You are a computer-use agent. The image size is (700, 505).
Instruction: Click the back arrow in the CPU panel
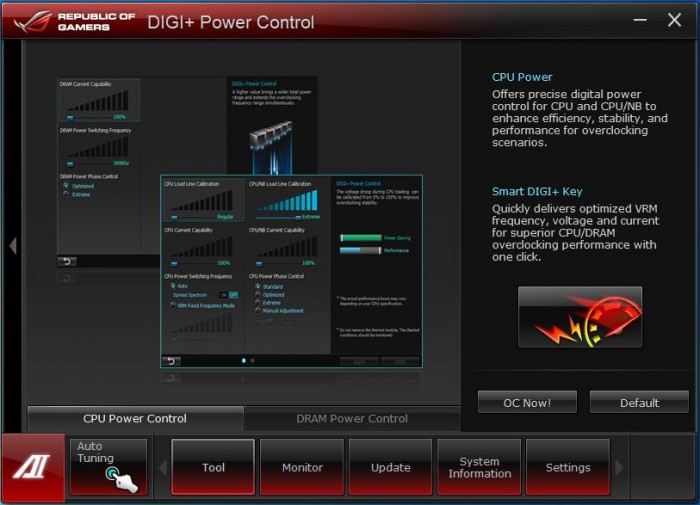[x=172, y=361]
